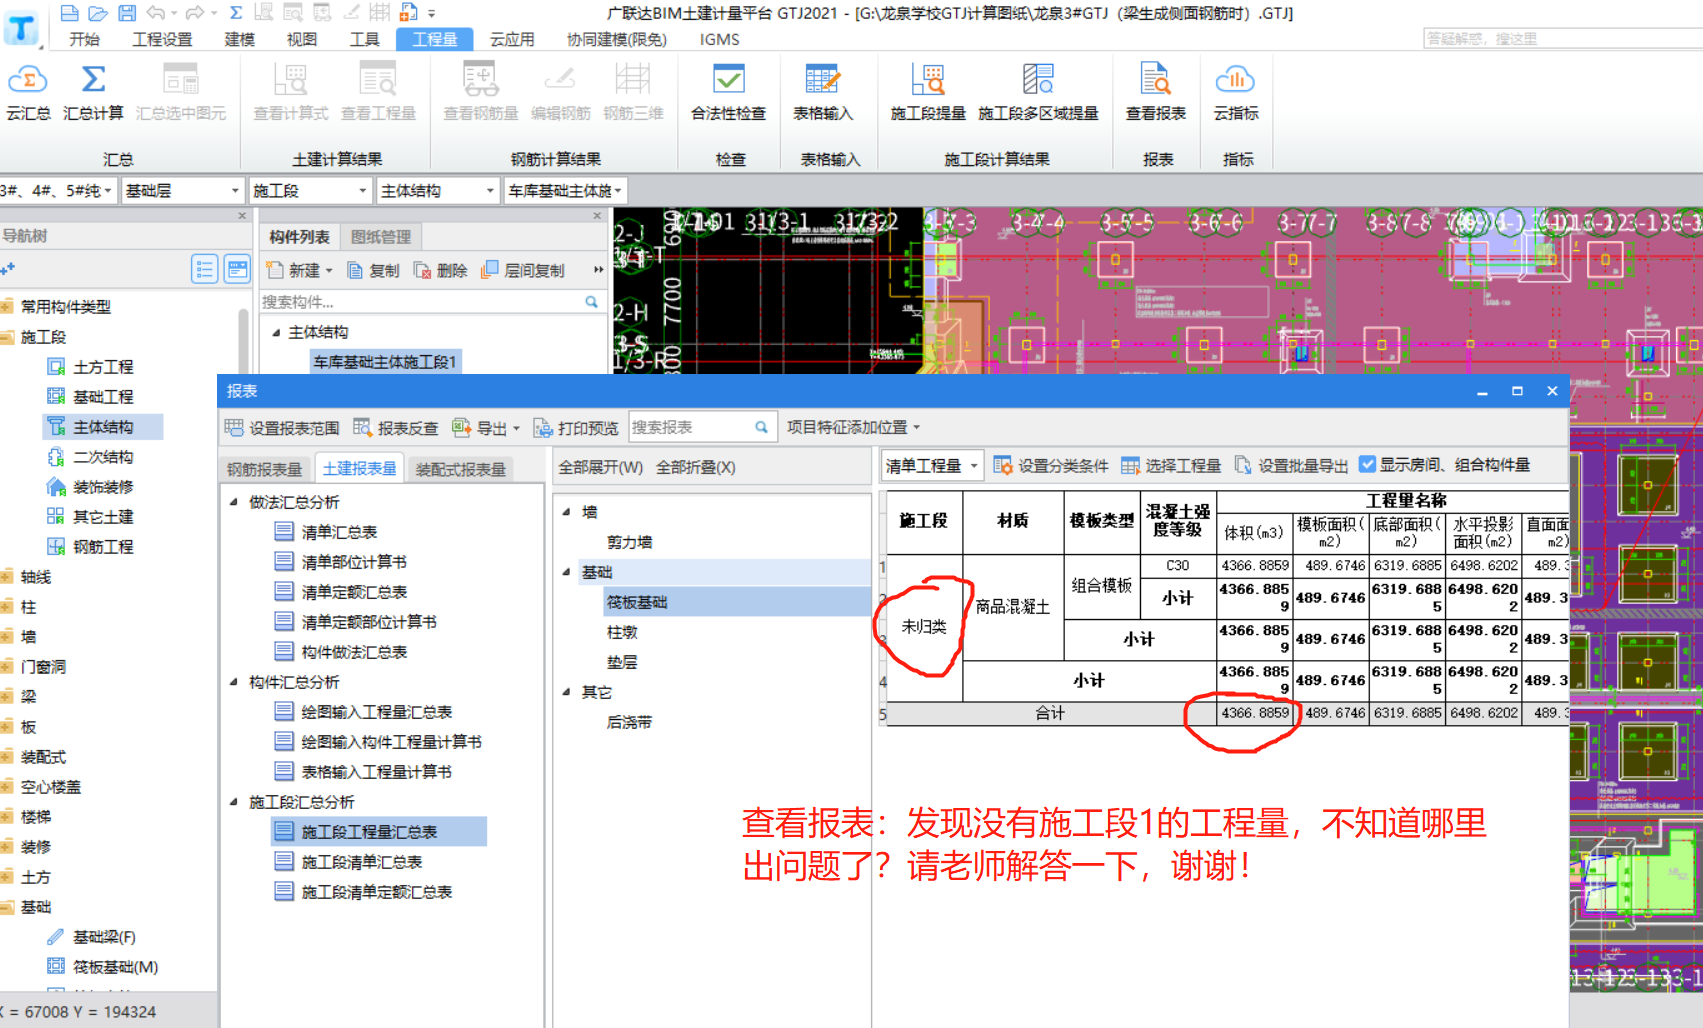This screenshot has height=1028, width=1703.
Task: Select 土方工程 in navigation tree
Action: [x=102, y=367]
